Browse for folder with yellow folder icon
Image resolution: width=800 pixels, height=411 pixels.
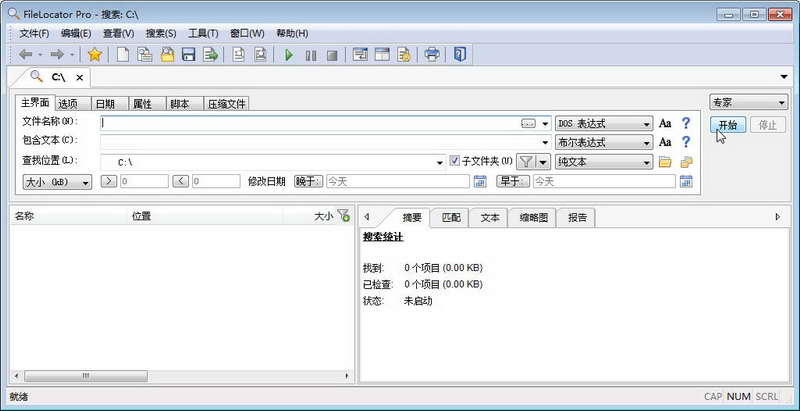(x=665, y=163)
